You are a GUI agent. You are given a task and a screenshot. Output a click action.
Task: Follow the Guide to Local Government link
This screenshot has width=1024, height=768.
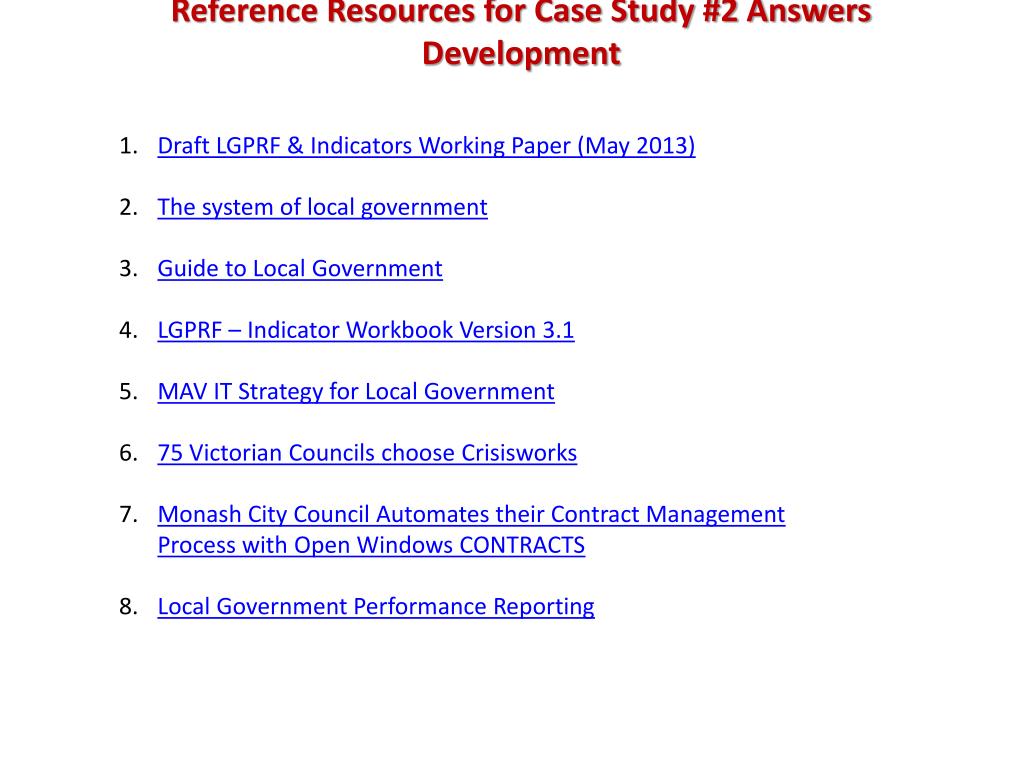(300, 268)
